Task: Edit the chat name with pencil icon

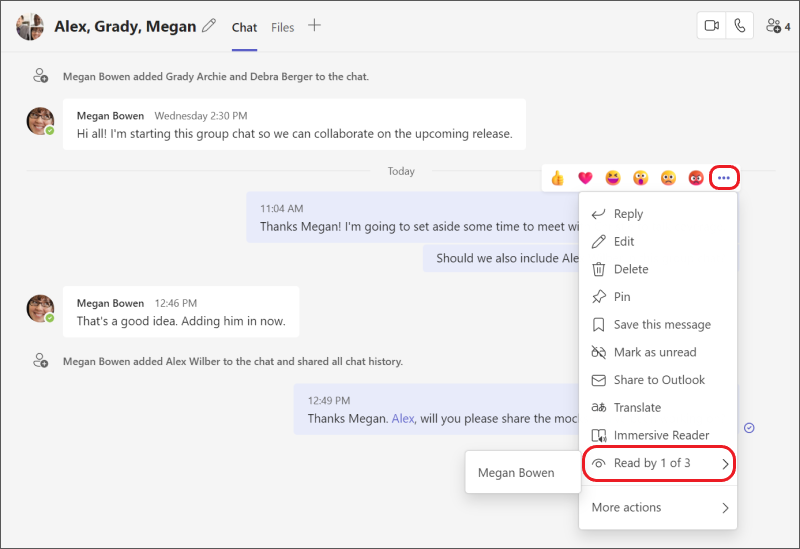Action: [x=209, y=26]
